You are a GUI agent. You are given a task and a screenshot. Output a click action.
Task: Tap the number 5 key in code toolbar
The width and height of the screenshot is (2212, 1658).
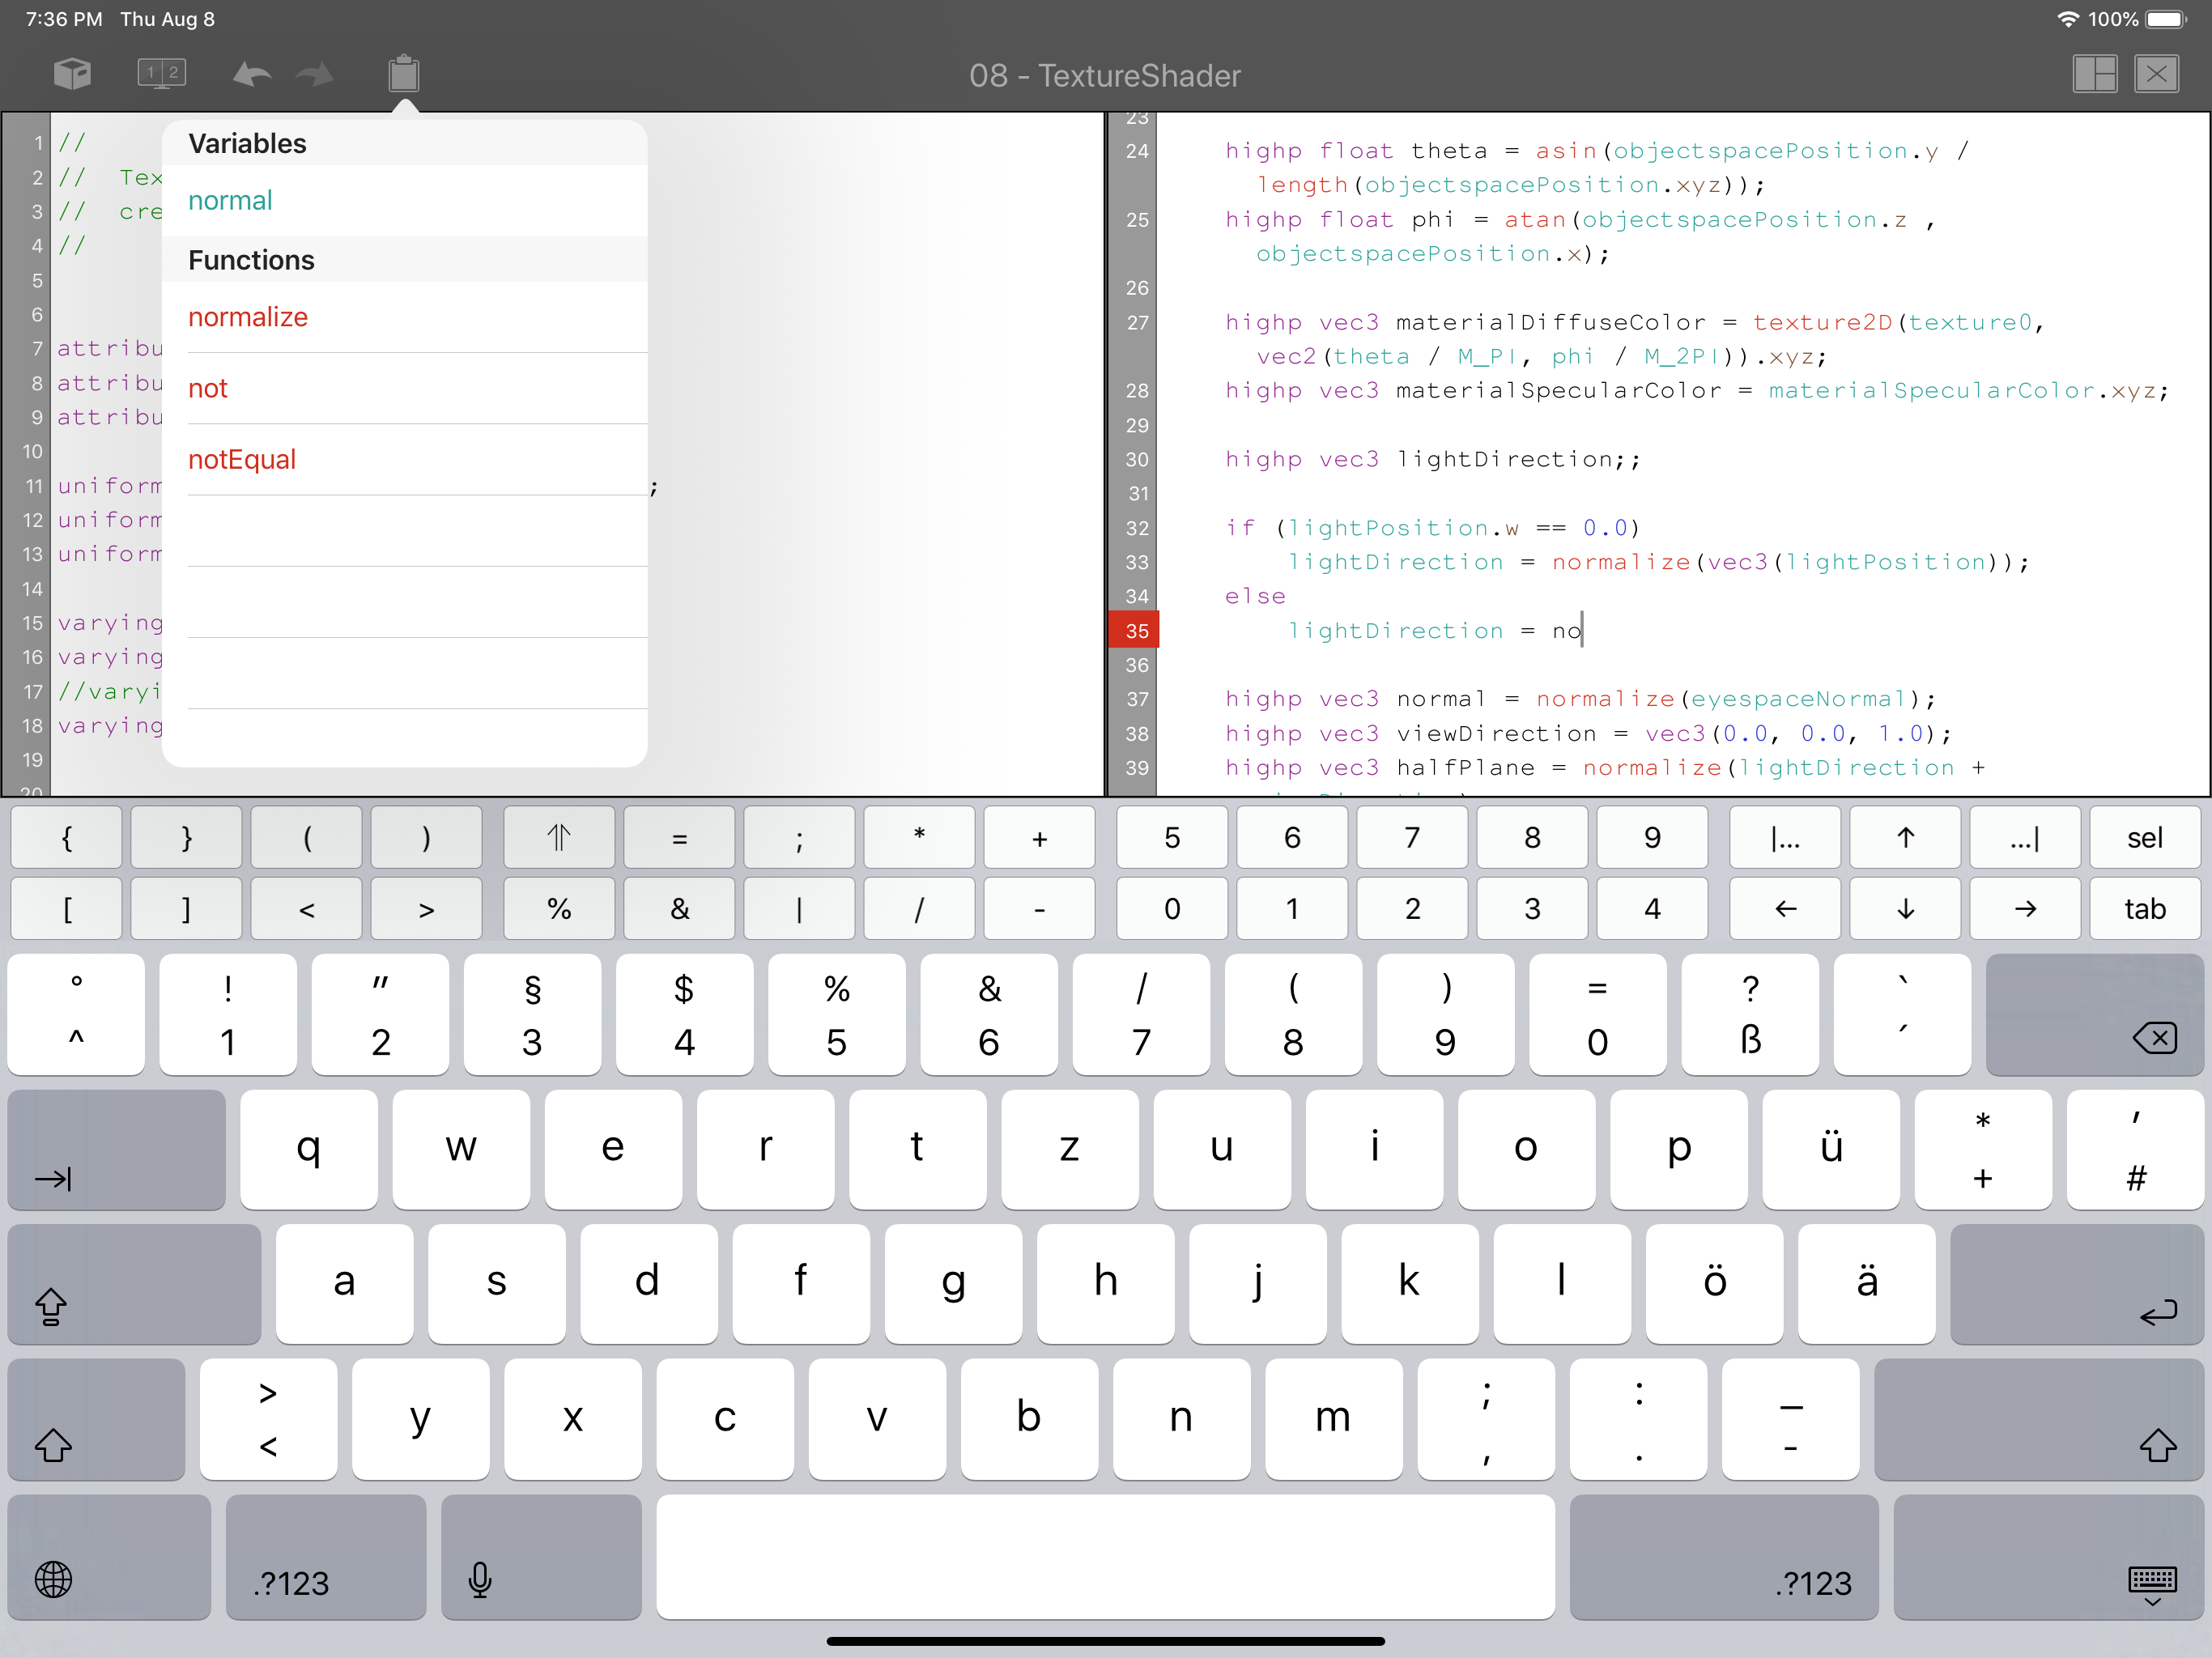pos(1172,838)
